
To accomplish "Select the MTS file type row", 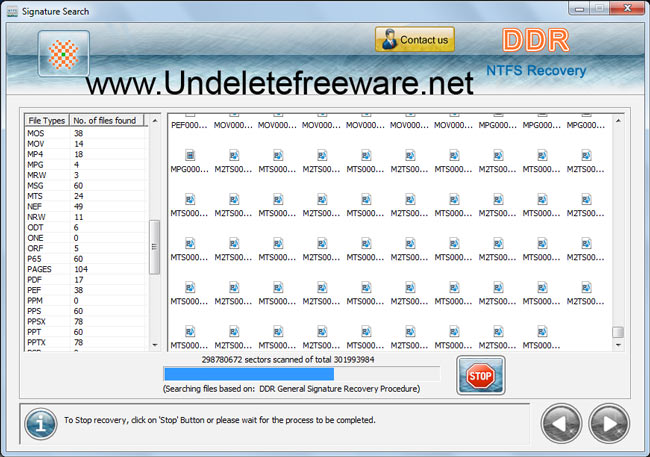I will (86, 196).
